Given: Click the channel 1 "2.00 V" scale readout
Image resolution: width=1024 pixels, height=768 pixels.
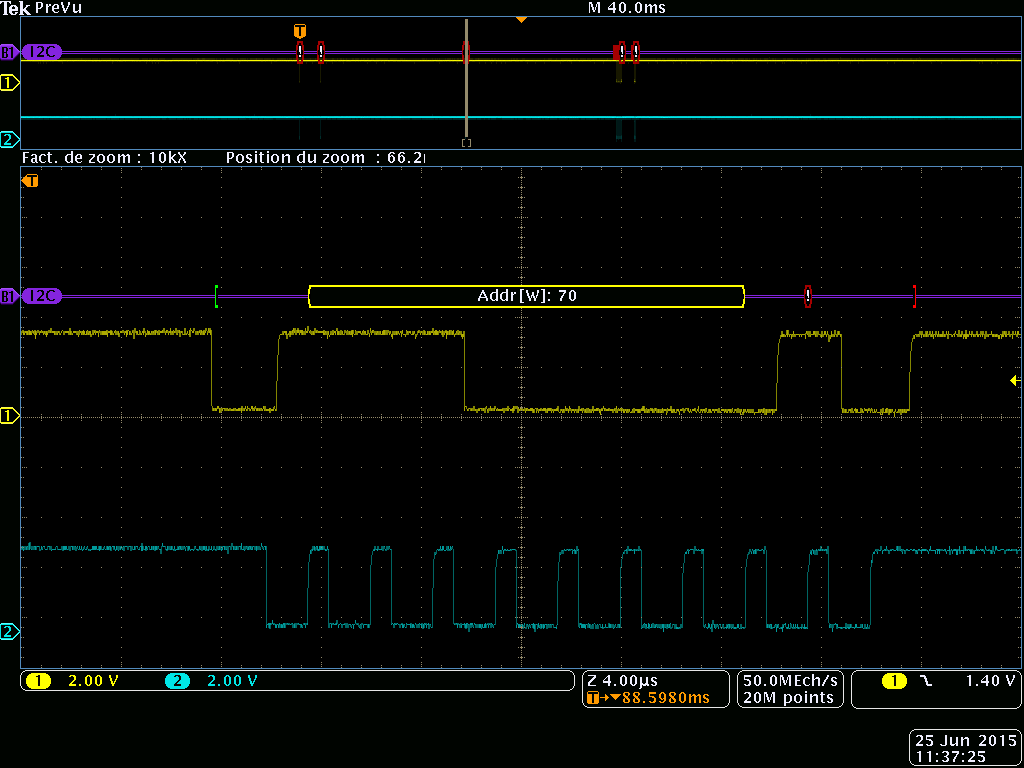Looking at the screenshot, I should [x=93, y=681].
